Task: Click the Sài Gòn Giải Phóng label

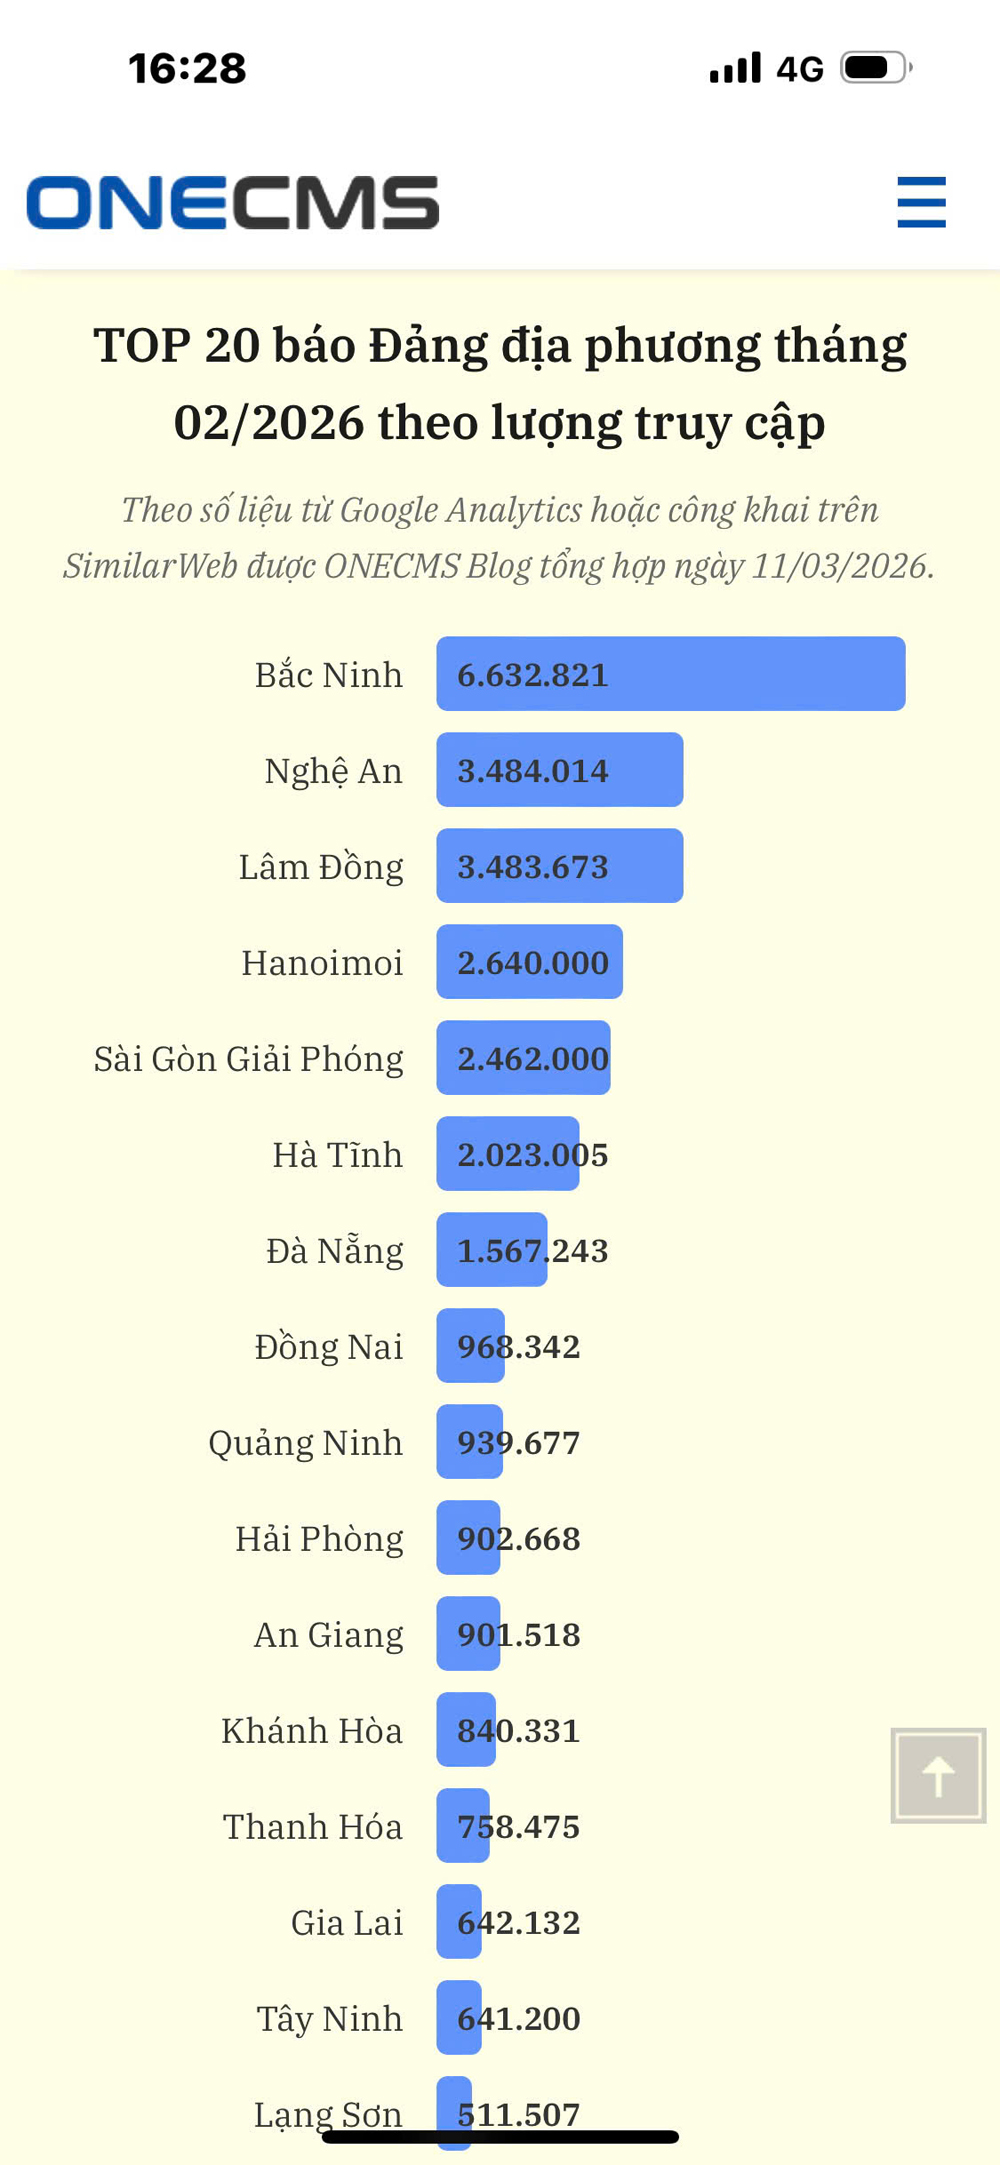Action: coord(248,1059)
